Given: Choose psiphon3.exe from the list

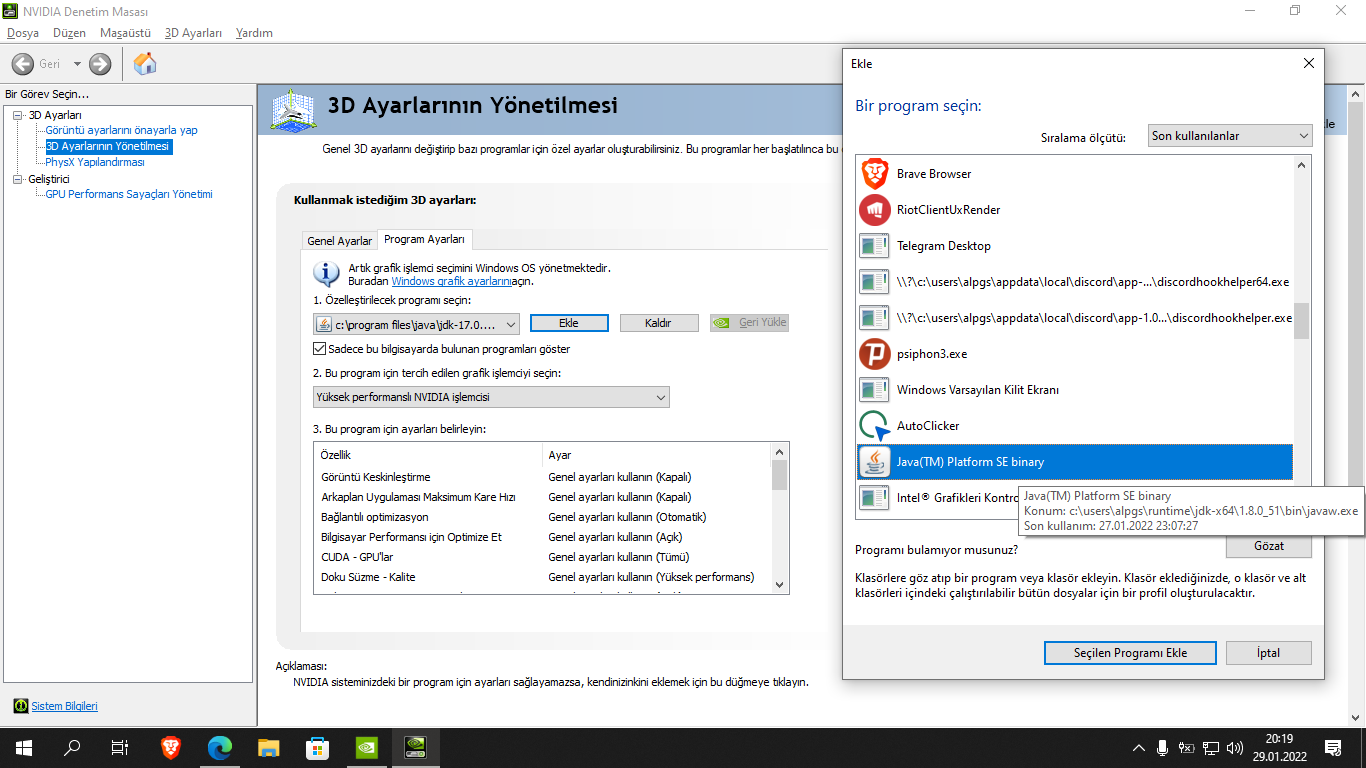Looking at the screenshot, I should 1075,354.
